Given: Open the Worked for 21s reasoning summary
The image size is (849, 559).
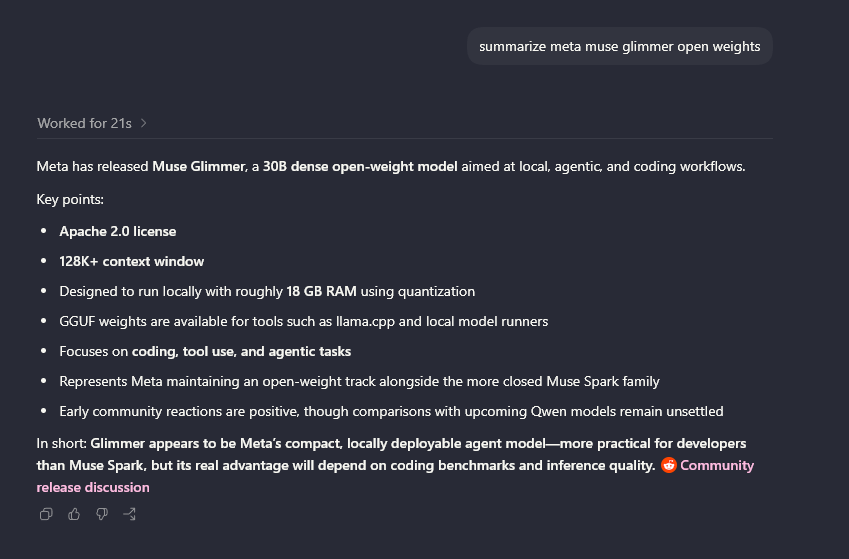Looking at the screenshot, I should [84, 123].
